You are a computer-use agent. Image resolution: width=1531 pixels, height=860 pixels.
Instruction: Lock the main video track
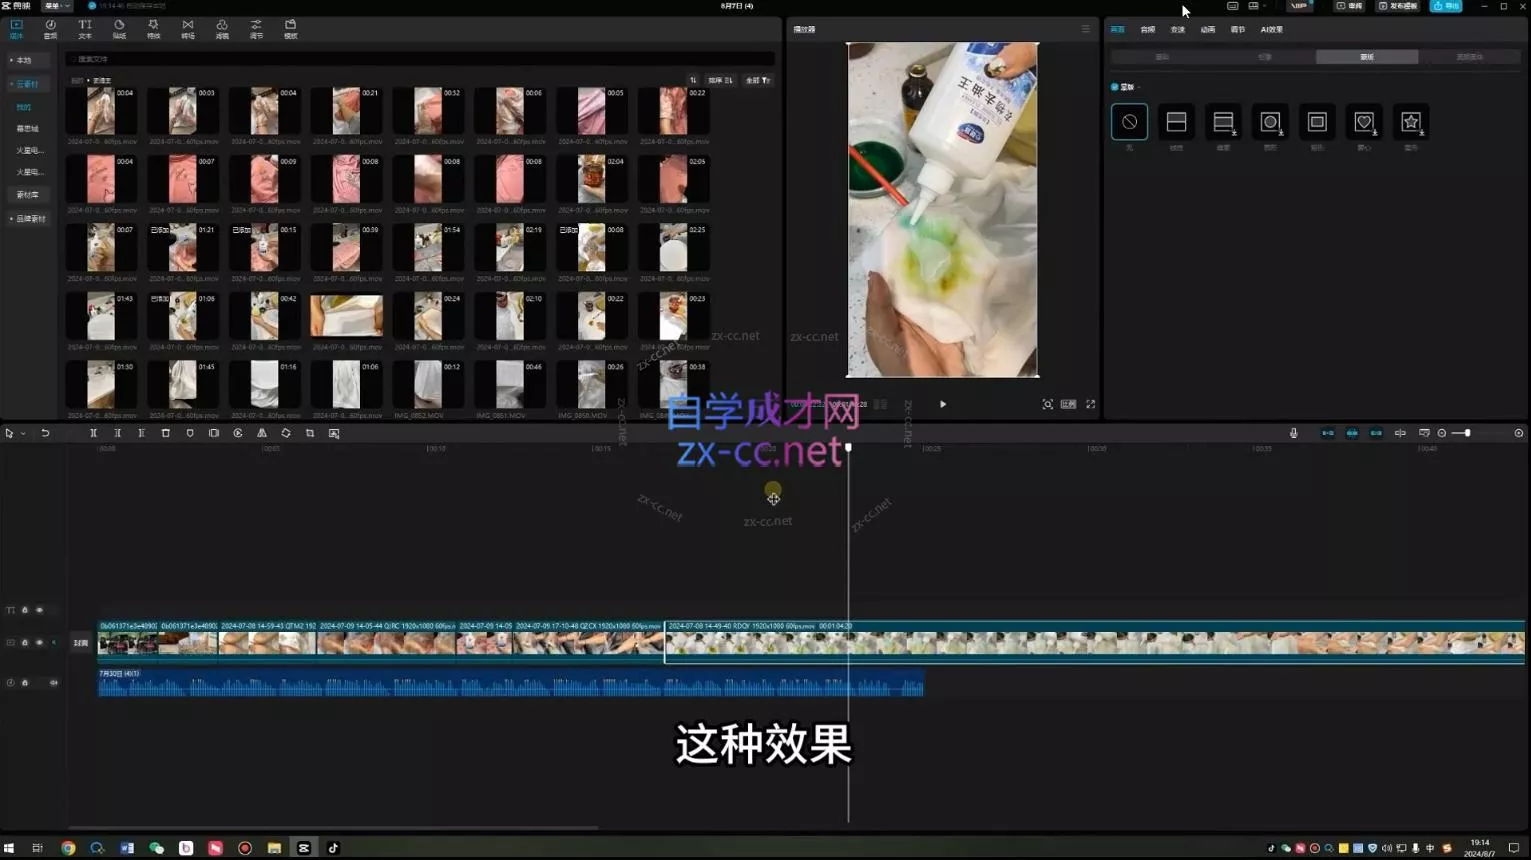25,642
